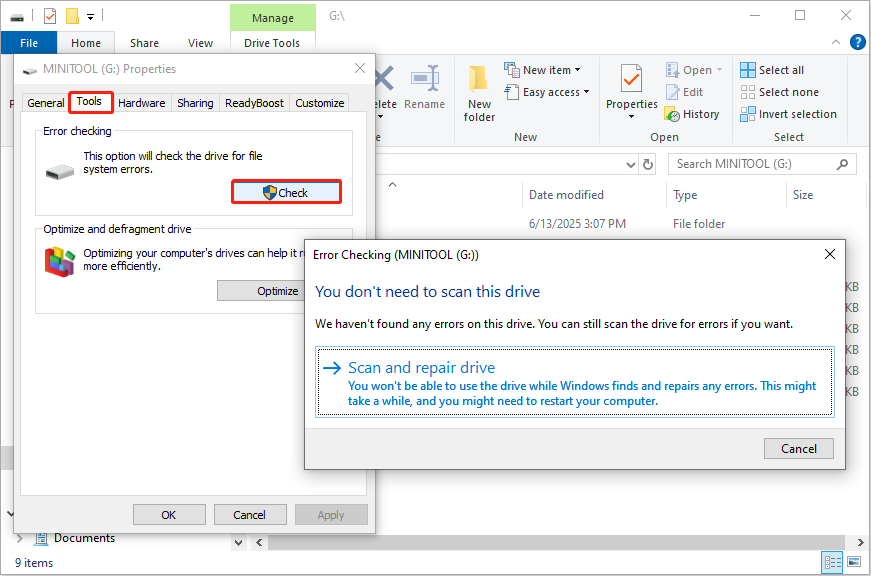Viewport: 871px width, 576px height.
Task: Open the Hardware tab
Action: 142,103
